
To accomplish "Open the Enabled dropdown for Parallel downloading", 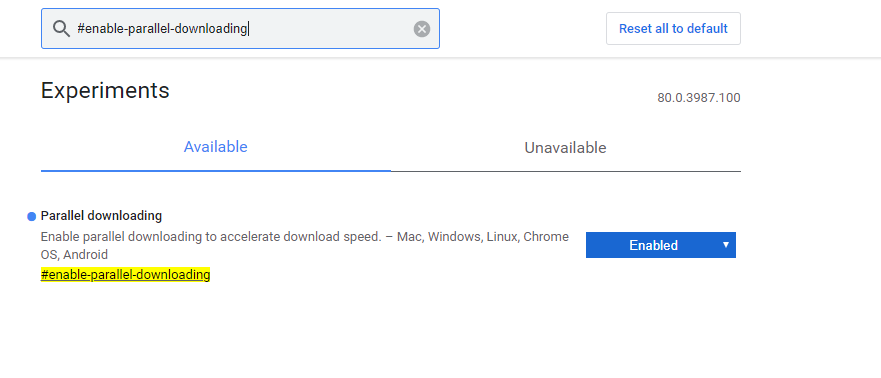I will 661,245.
